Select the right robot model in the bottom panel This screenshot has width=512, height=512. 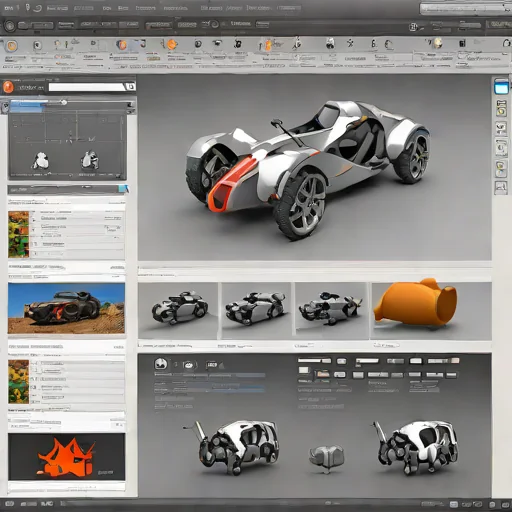417,447
